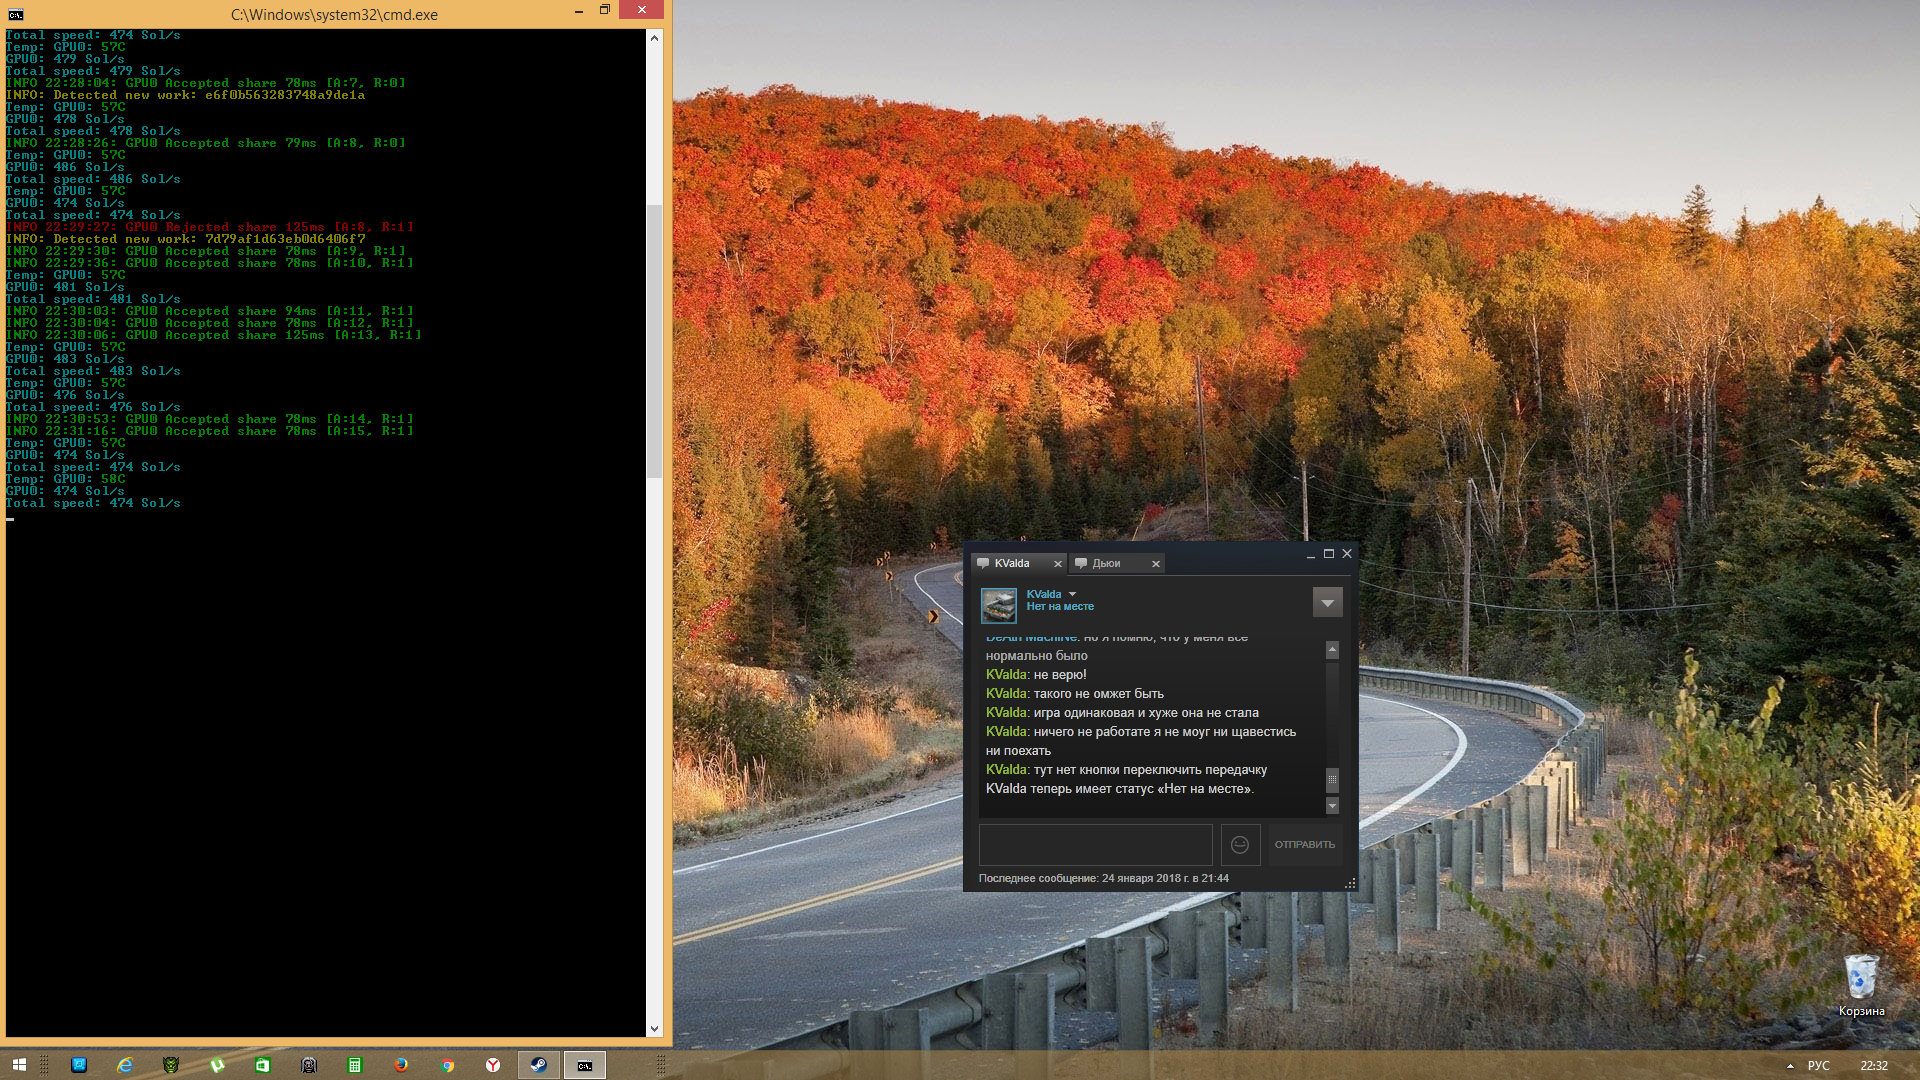Open the Calculator taskbar icon
Image resolution: width=1920 pixels, height=1080 pixels.
pyautogui.click(x=355, y=1065)
